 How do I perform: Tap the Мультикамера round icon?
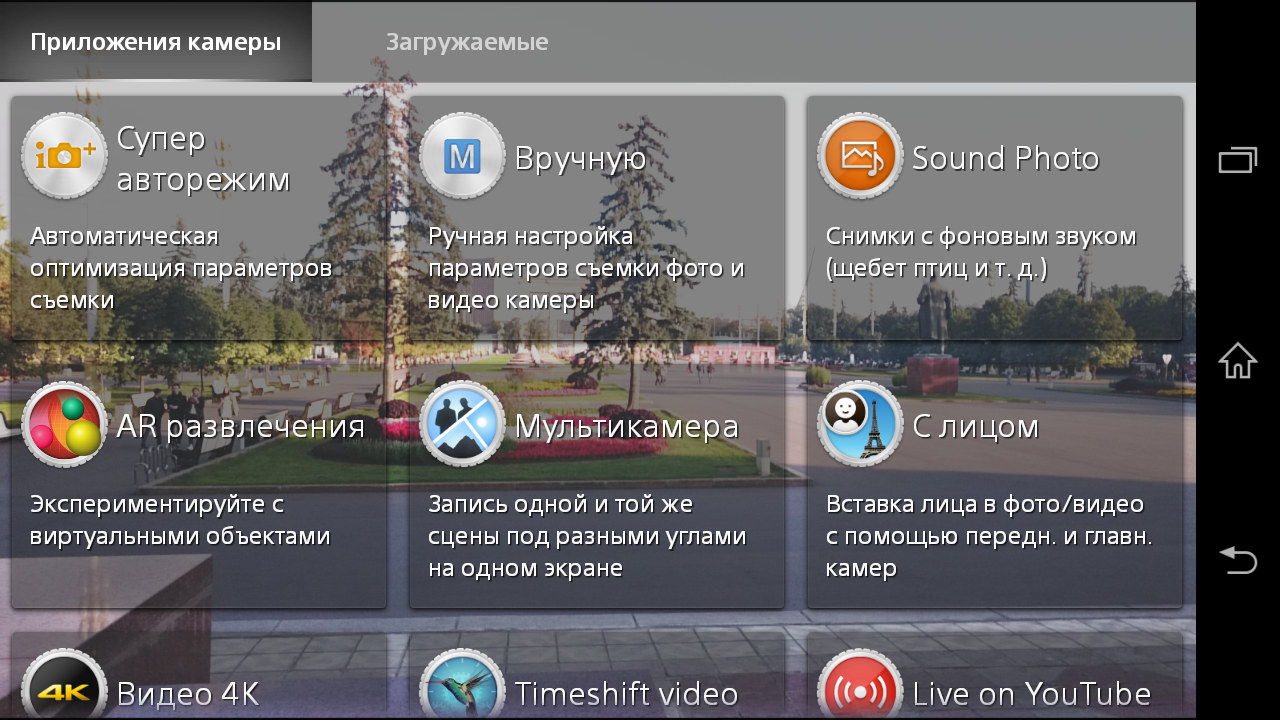click(x=462, y=424)
